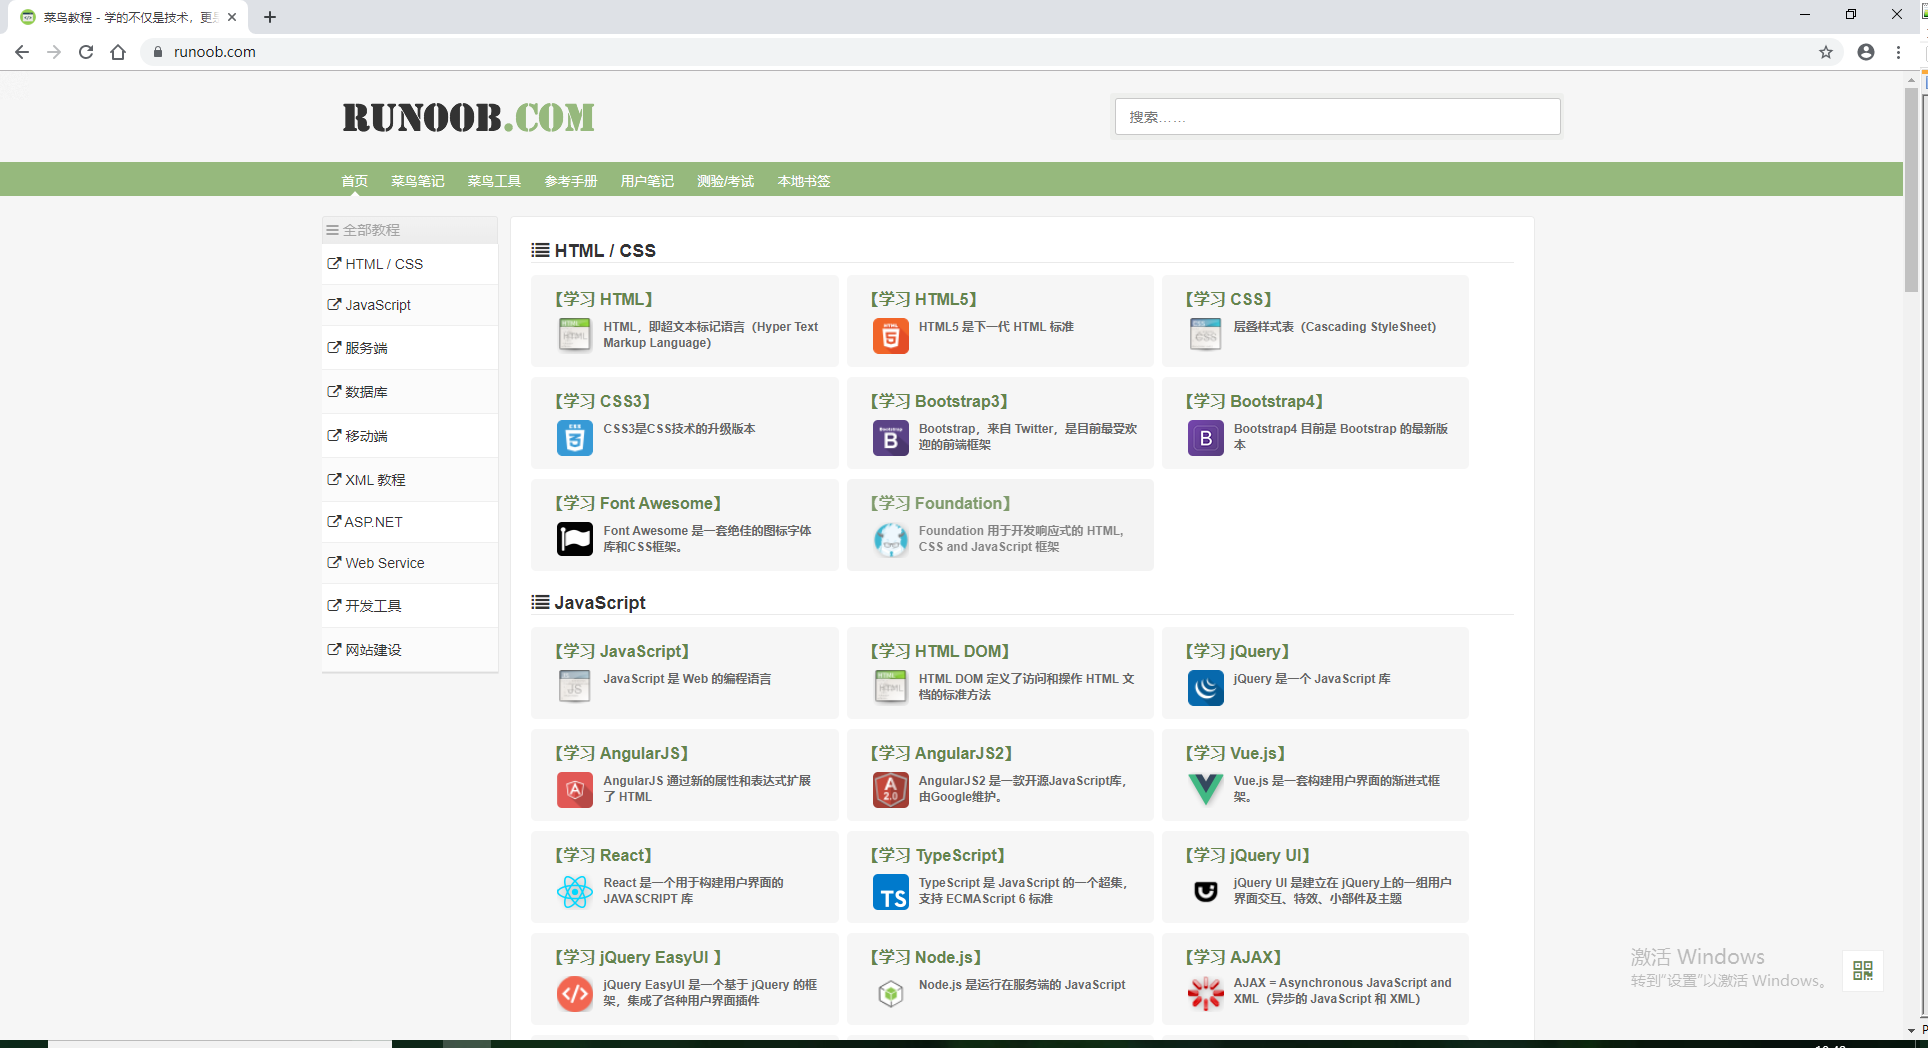The width and height of the screenshot is (1928, 1048).
Task: Open the 【学习 React】 tutorial title
Action: click(603, 855)
